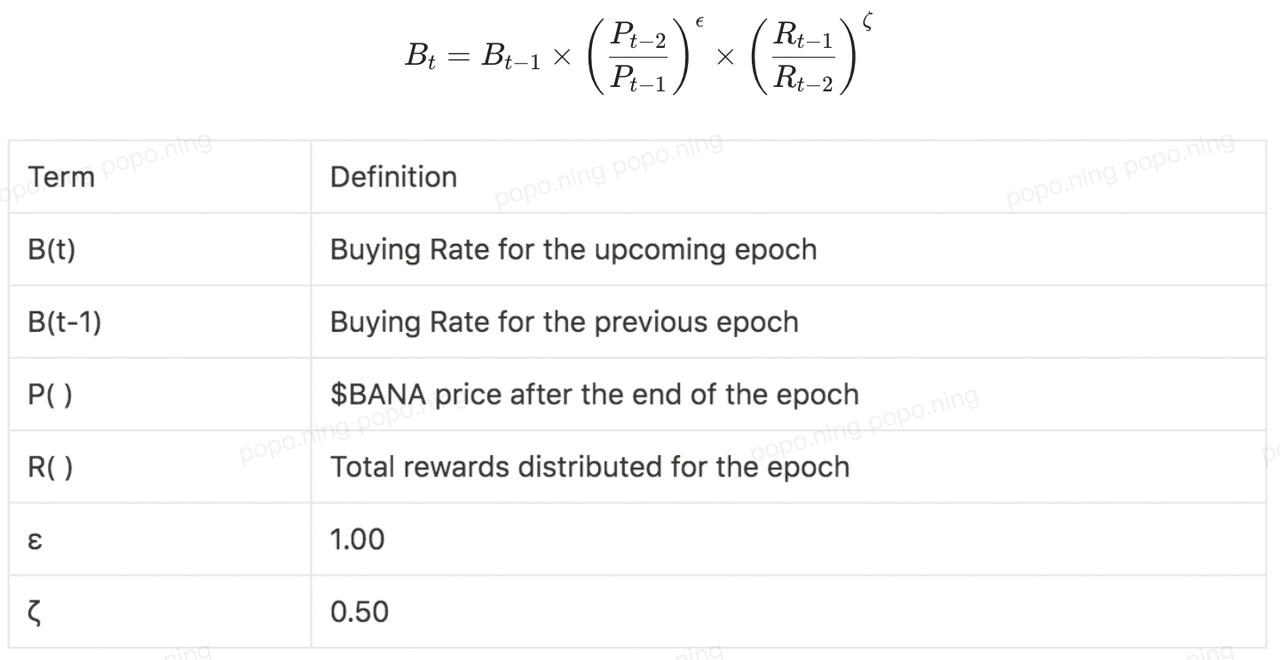Click the R( ) term cell
This screenshot has width=1280, height=660.
pos(160,467)
